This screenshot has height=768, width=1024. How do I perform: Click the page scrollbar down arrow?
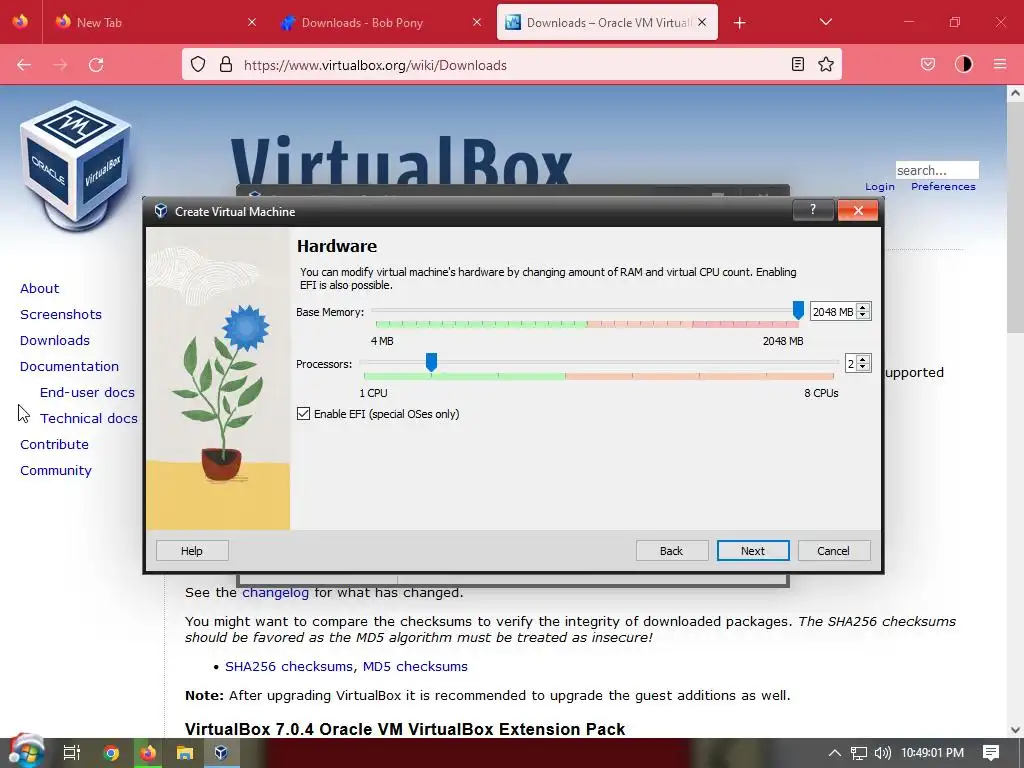(x=1015, y=730)
